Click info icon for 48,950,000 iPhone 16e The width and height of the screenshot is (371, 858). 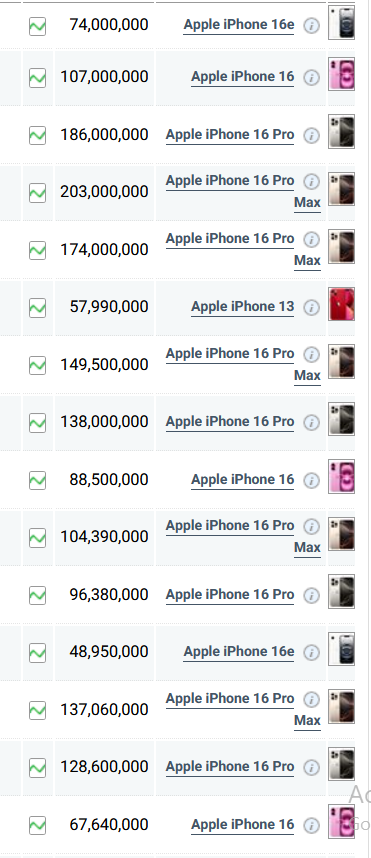[311, 652]
